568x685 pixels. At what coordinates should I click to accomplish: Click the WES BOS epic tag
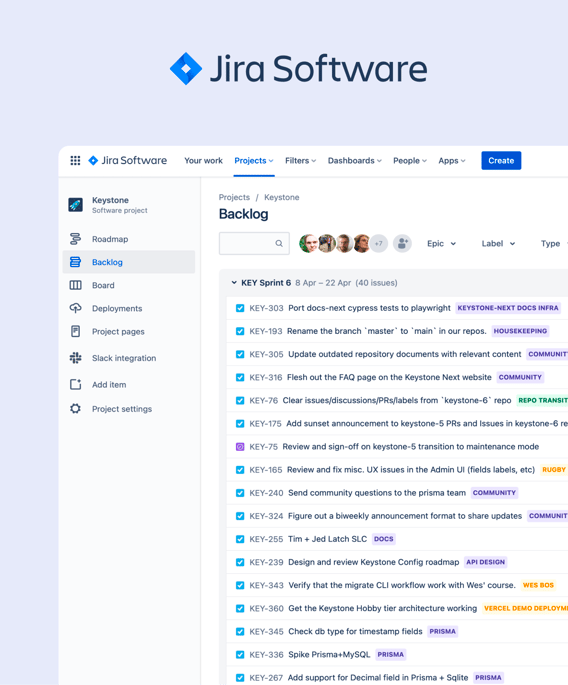[x=538, y=585]
